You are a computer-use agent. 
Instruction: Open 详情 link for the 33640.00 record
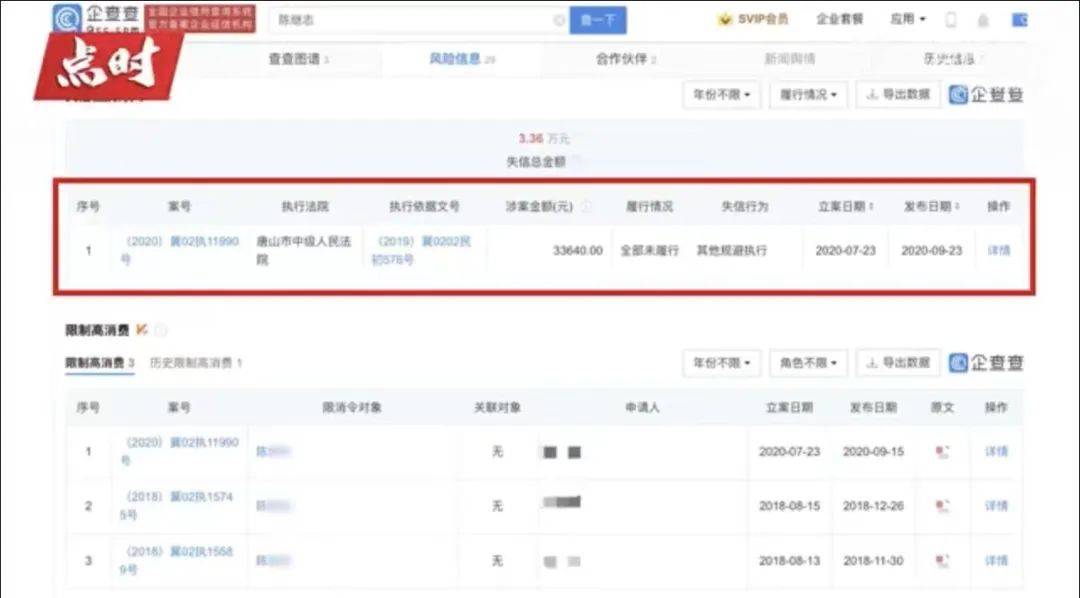pyautogui.click(x=998, y=250)
